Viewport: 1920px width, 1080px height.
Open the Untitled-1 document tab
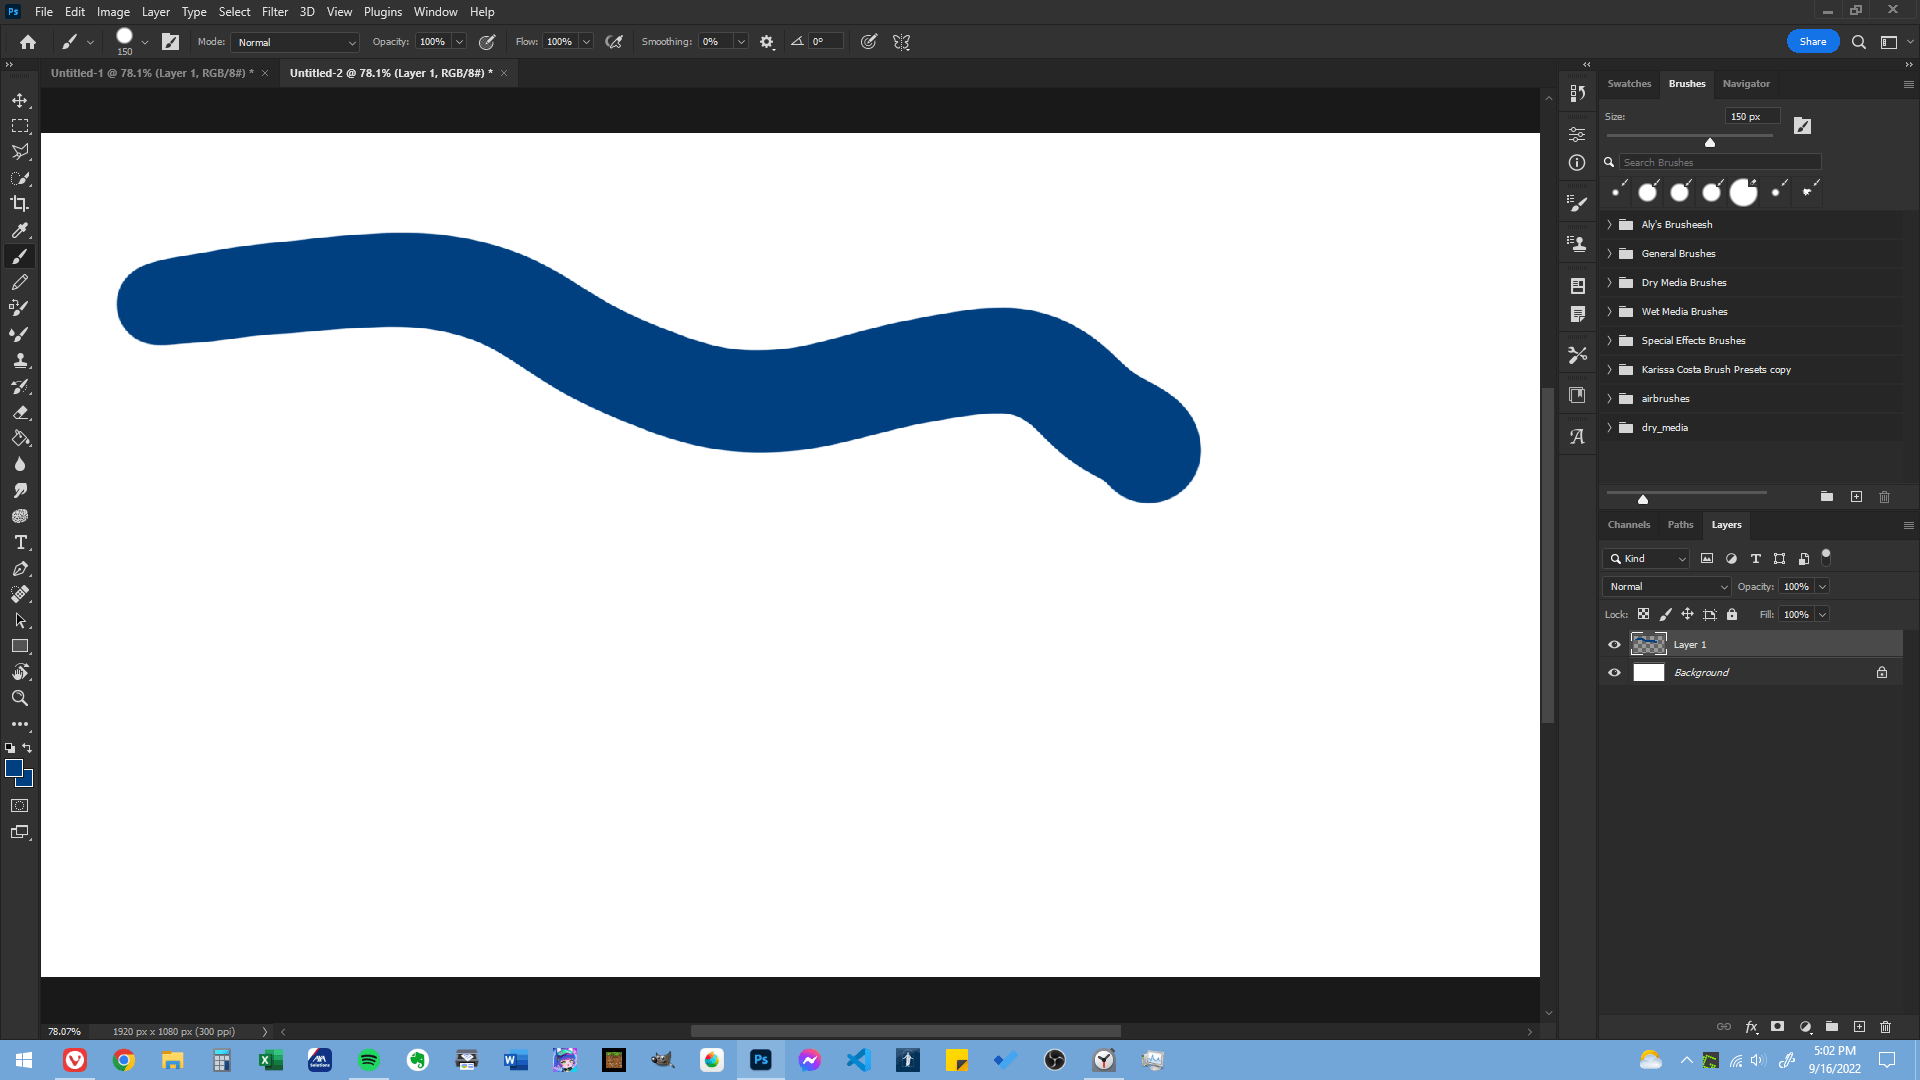coord(150,72)
